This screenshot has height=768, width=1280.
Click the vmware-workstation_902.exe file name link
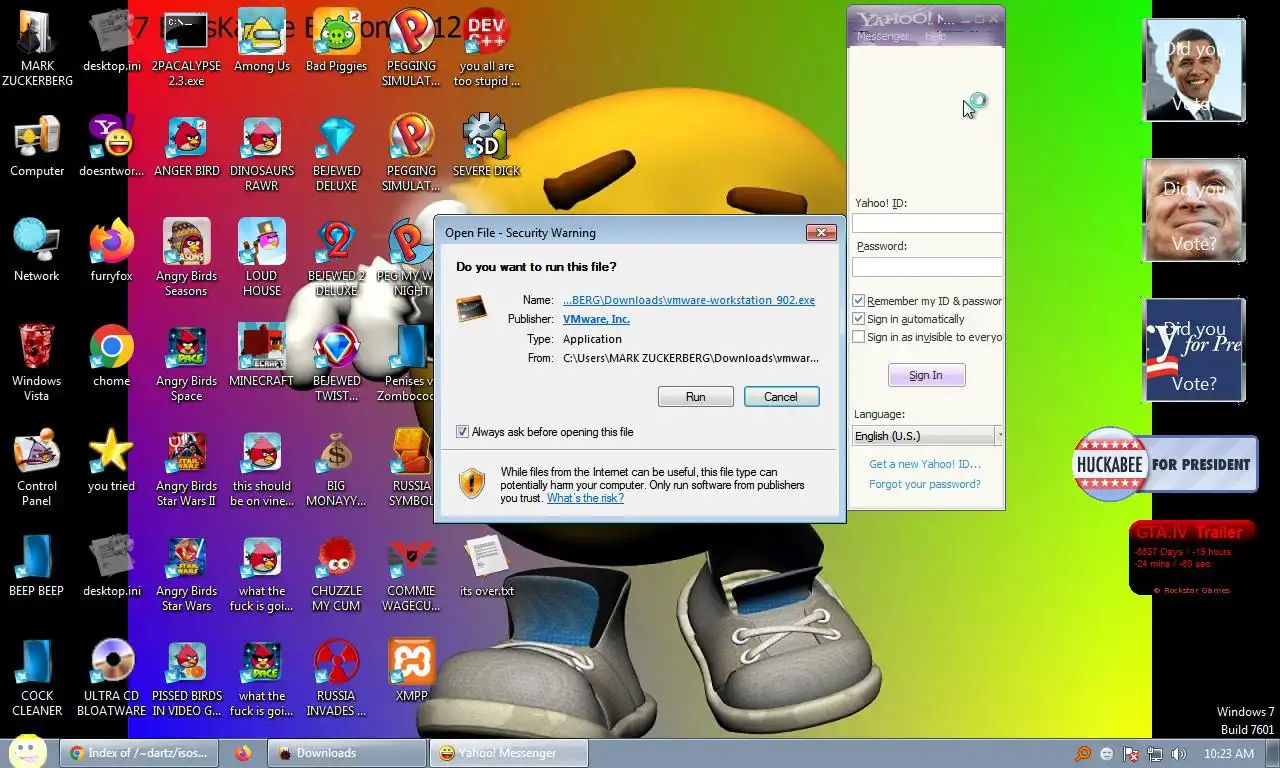tap(689, 300)
